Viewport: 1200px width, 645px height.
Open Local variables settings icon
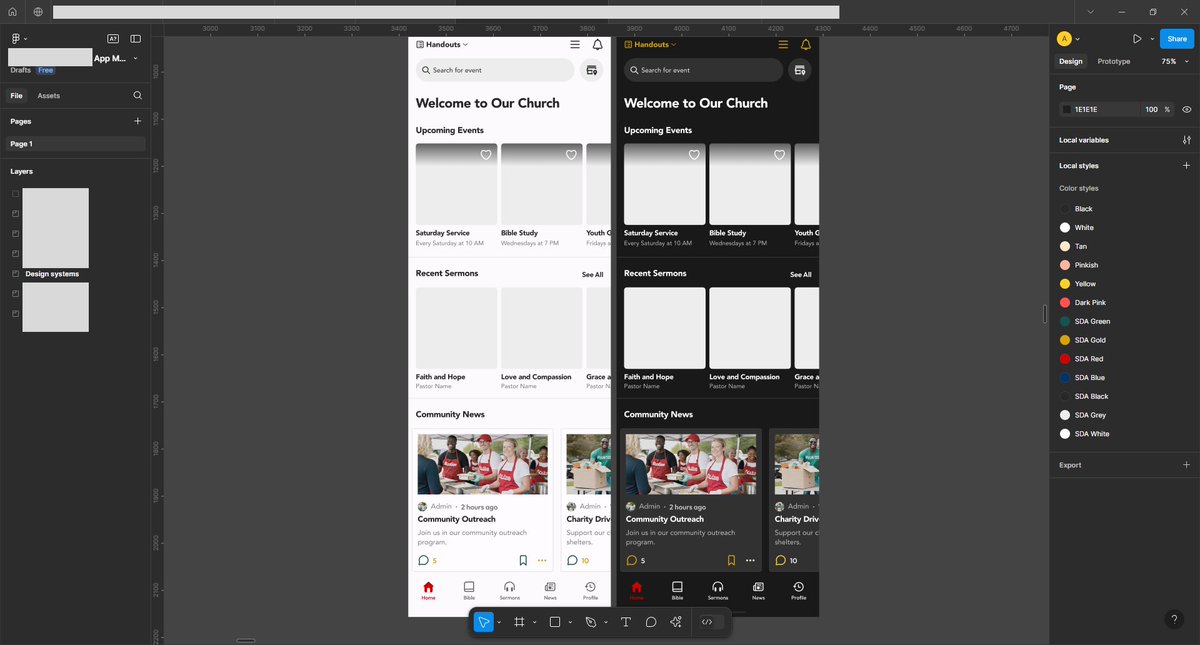coord(1186,140)
